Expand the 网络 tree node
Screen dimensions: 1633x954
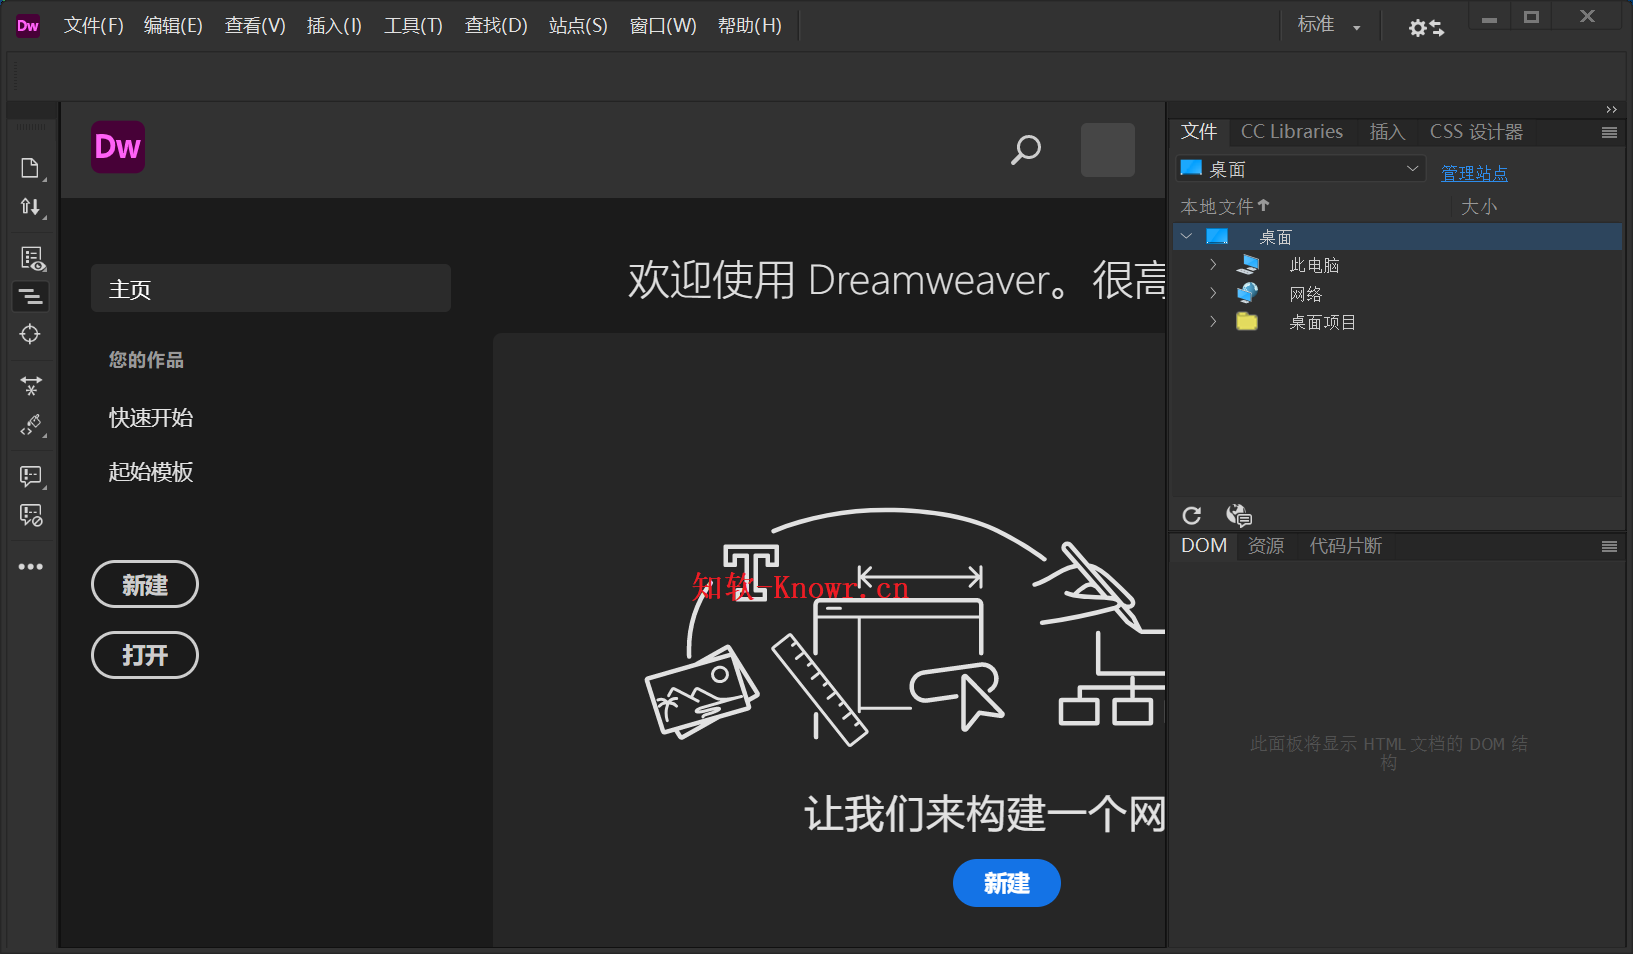click(x=1213, y=293)
